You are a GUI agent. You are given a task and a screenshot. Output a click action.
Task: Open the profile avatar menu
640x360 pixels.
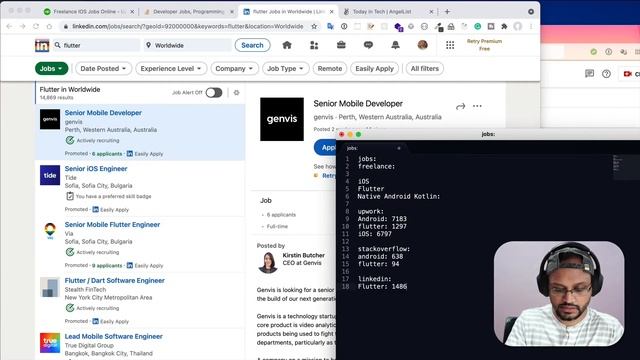[422, 45]
